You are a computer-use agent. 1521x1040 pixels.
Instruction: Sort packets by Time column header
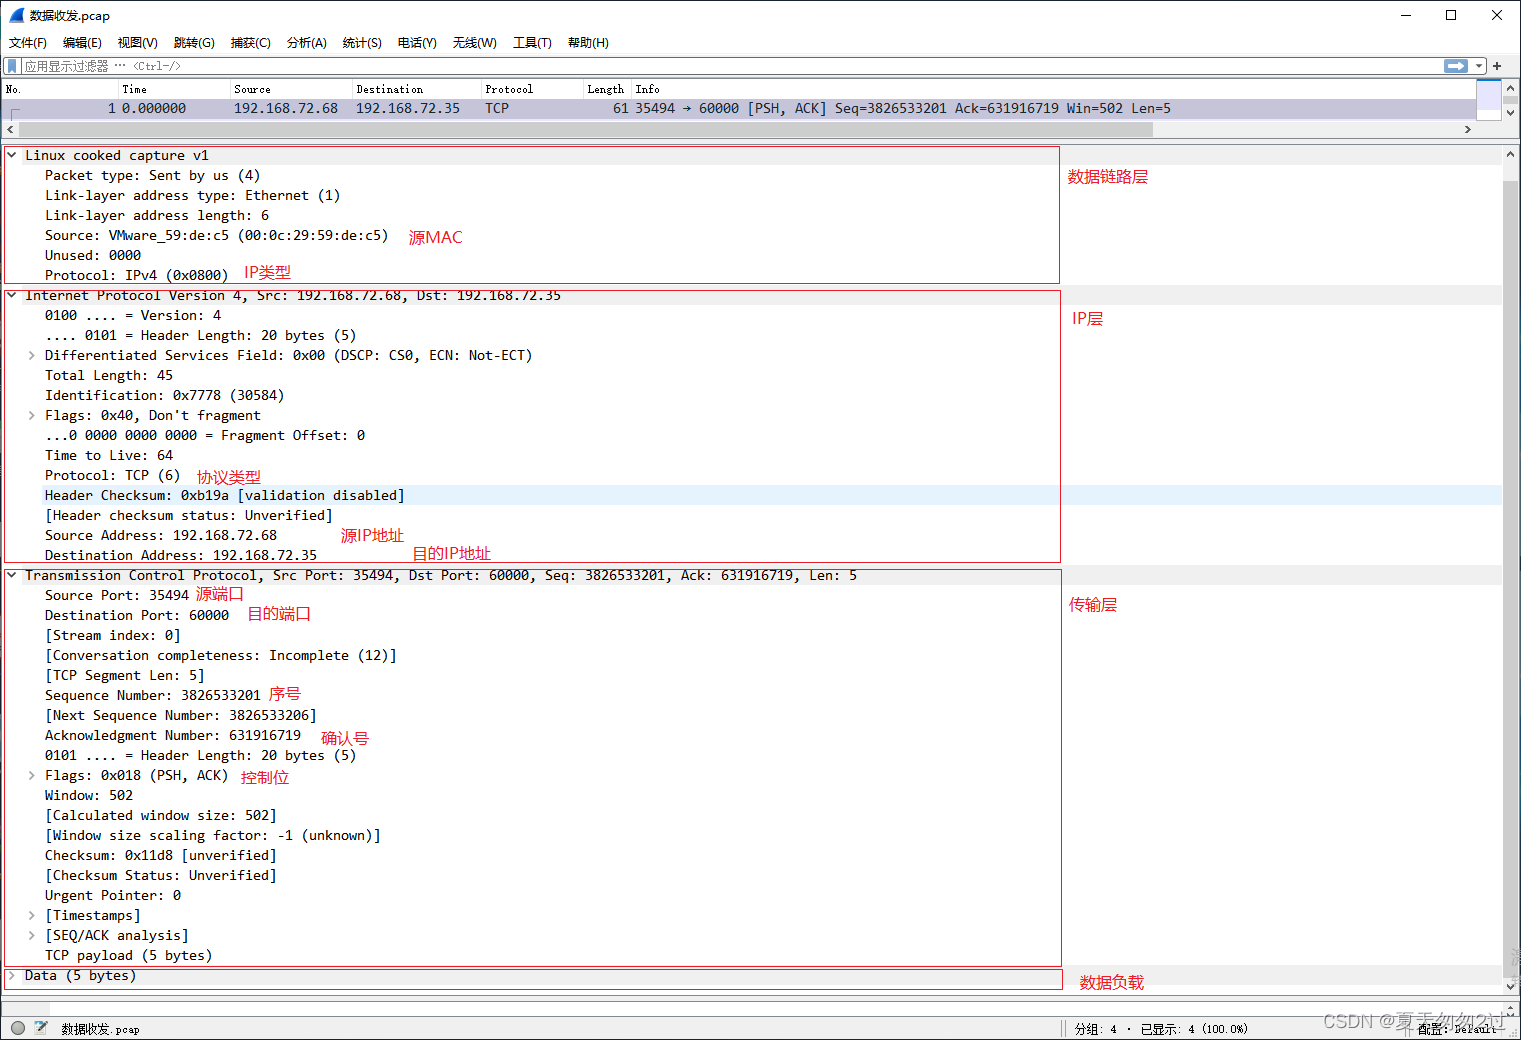(x=175, y=89)
